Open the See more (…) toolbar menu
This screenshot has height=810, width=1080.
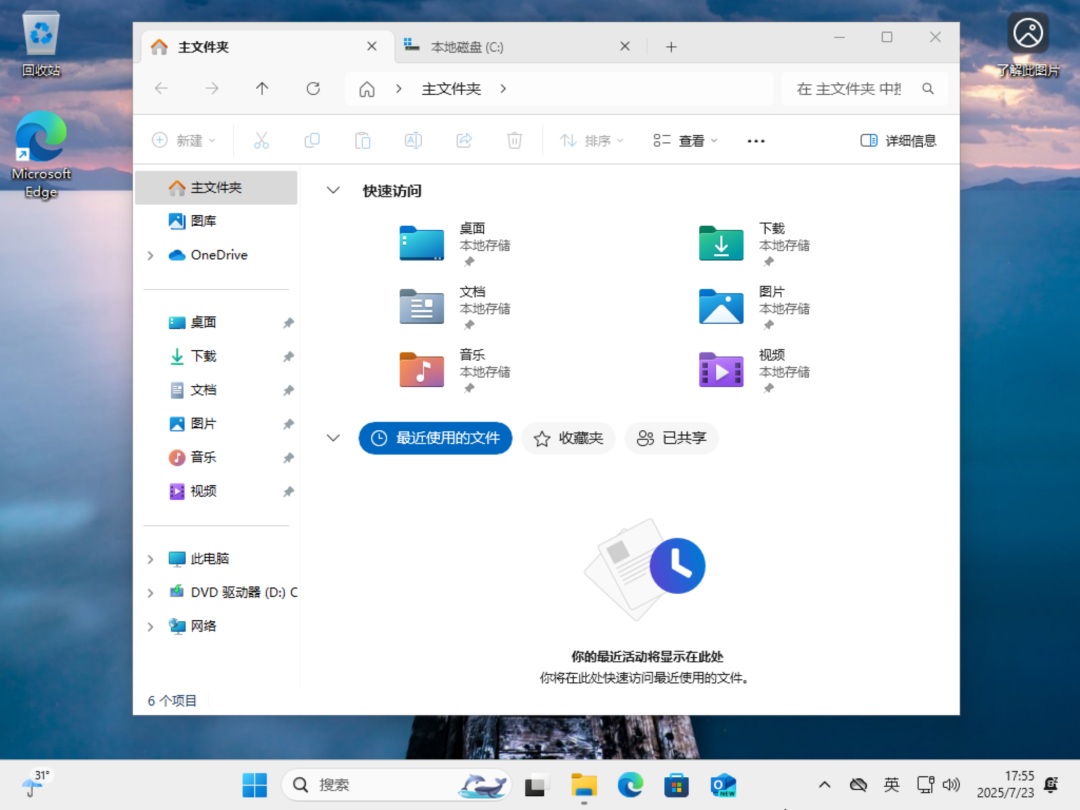756,141
